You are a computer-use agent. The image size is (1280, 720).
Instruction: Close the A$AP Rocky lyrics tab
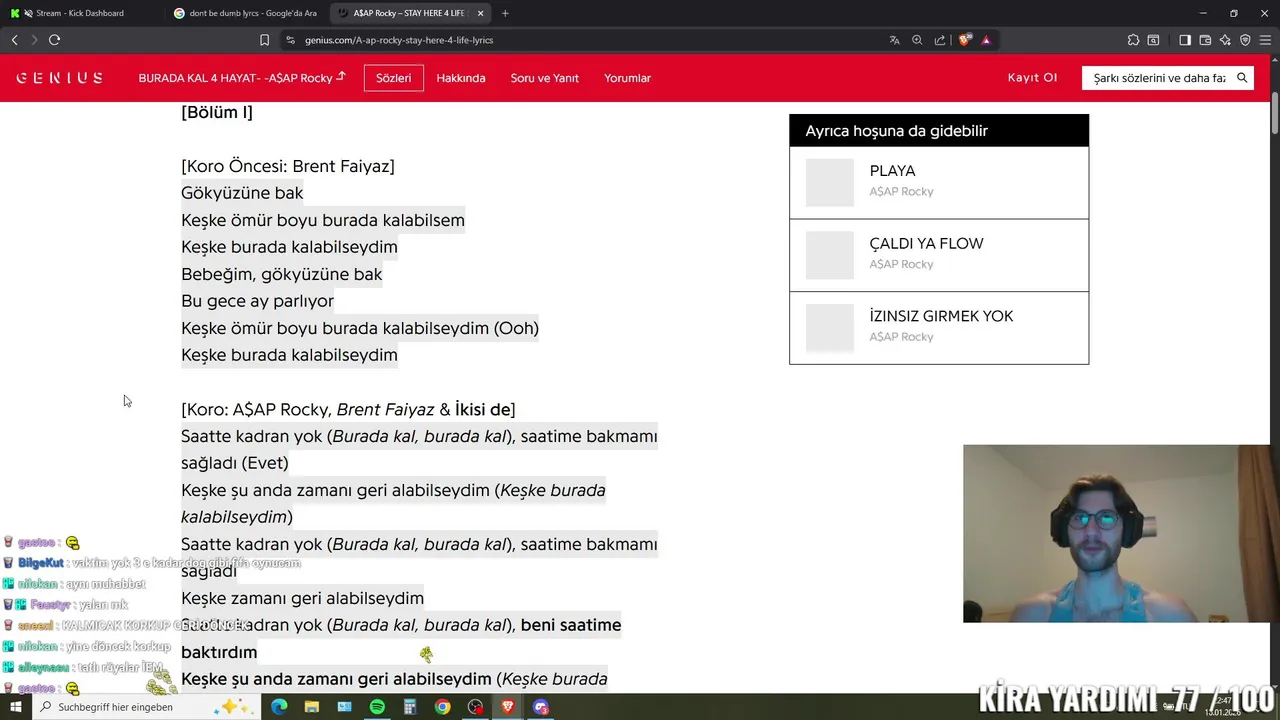[481, 13]
